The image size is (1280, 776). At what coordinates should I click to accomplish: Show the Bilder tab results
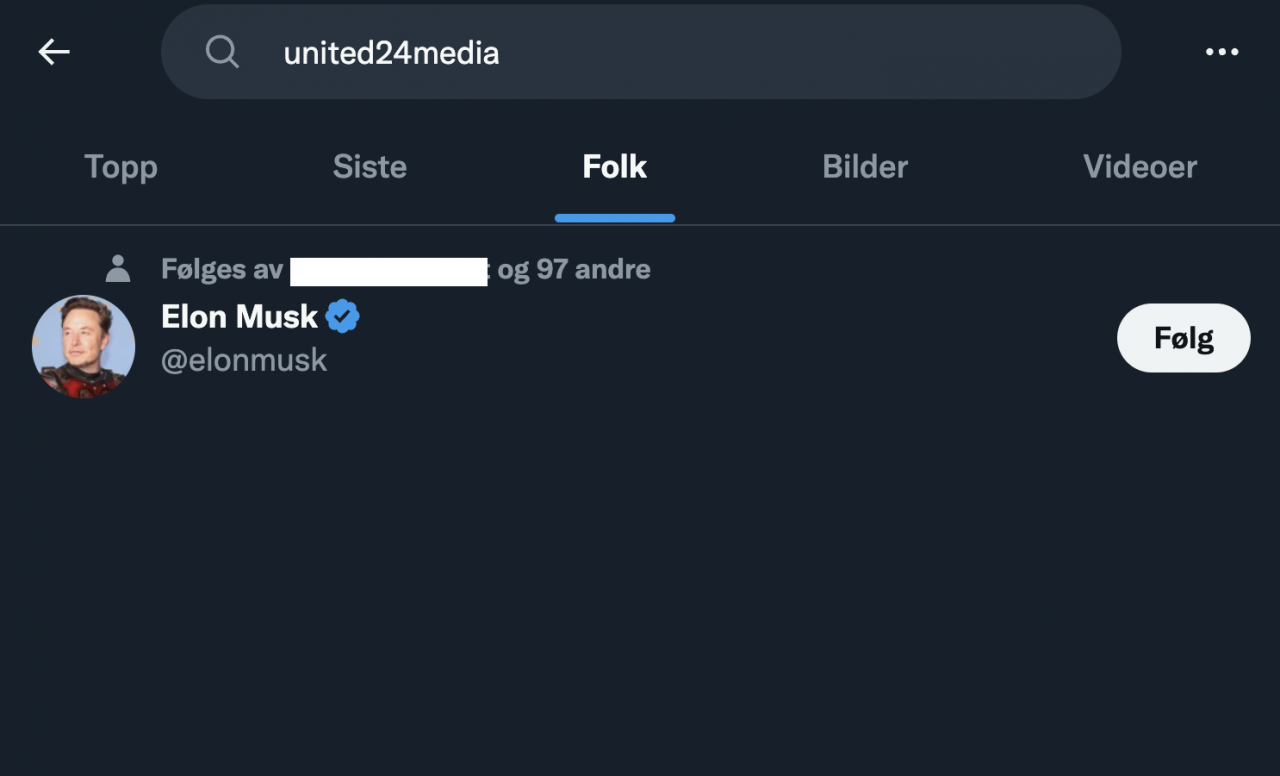coord(864,167)
